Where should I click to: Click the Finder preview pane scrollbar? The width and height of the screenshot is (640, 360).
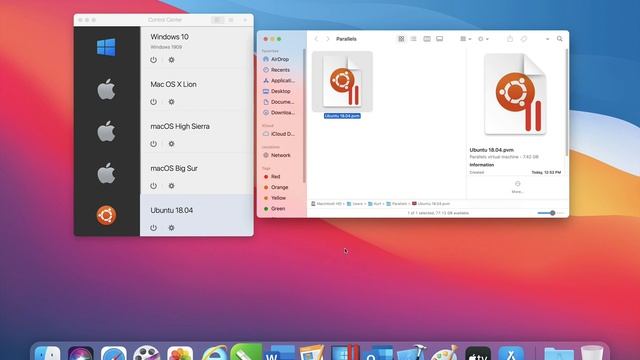[x=567, y=102]
